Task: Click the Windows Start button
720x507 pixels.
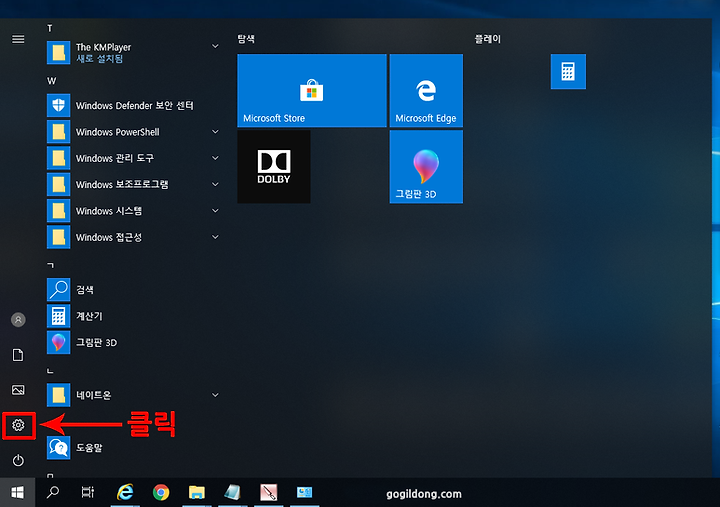Action: click(17, 493)
